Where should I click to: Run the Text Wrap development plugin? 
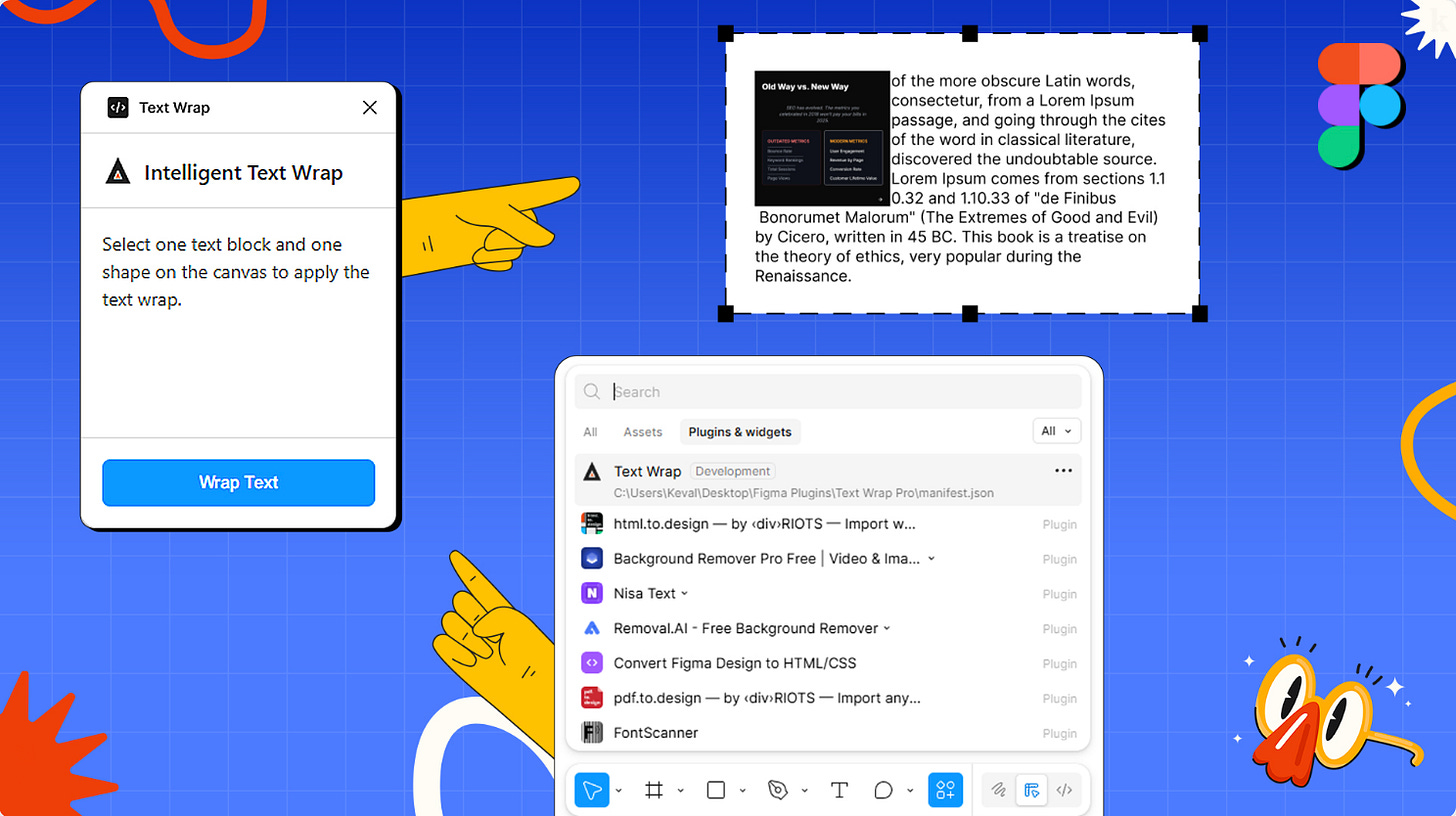[x=828, y=480]
